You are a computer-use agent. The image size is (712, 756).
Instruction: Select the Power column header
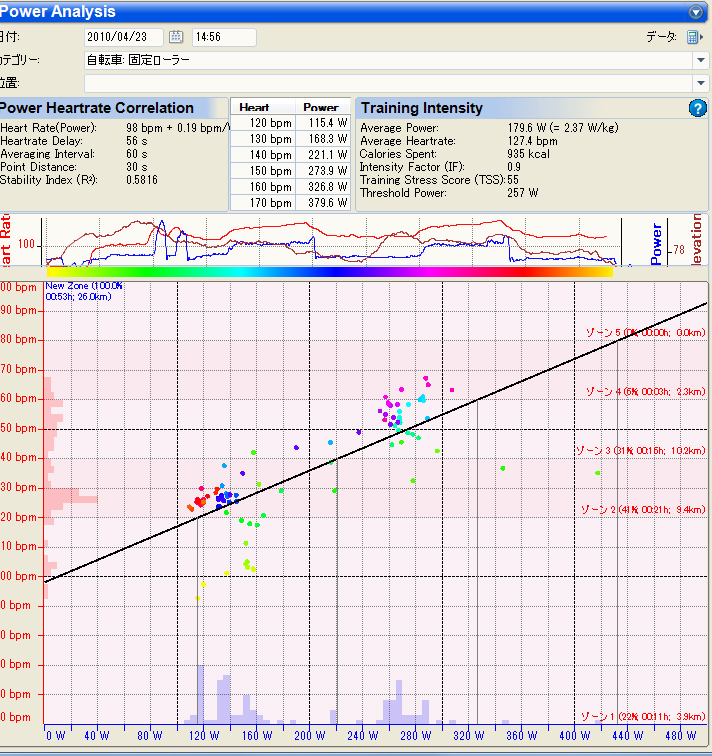click(x=322, y=107)
